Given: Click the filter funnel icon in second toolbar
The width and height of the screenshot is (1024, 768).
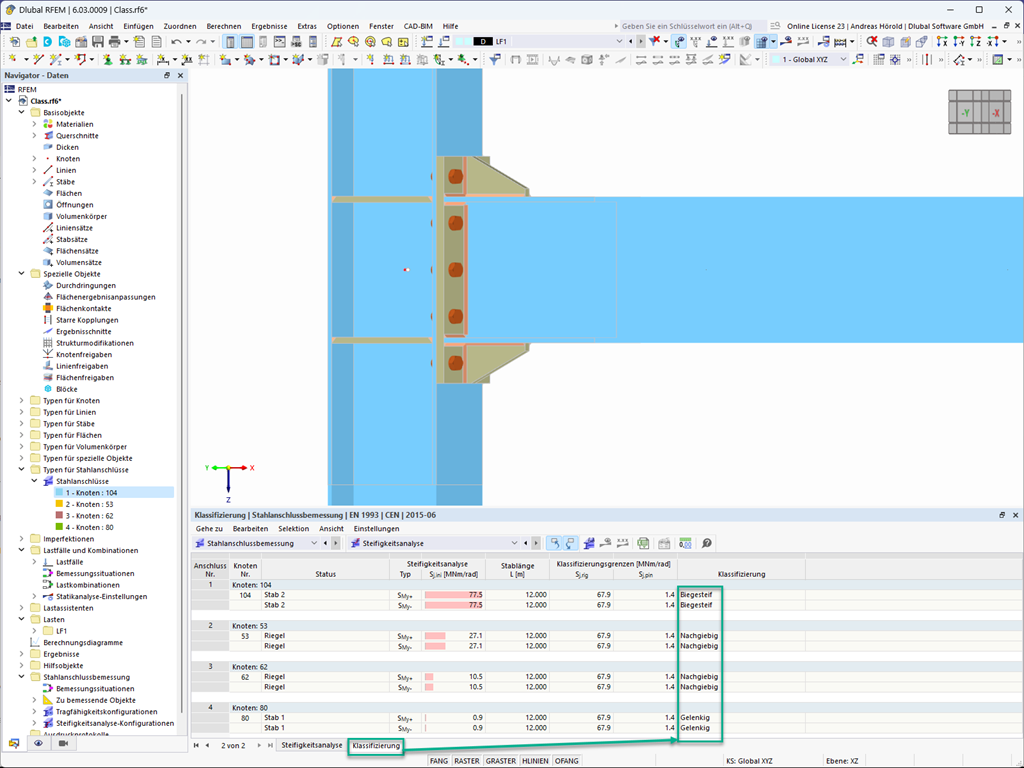Looking at the screenshot, I should coord(495,59).
